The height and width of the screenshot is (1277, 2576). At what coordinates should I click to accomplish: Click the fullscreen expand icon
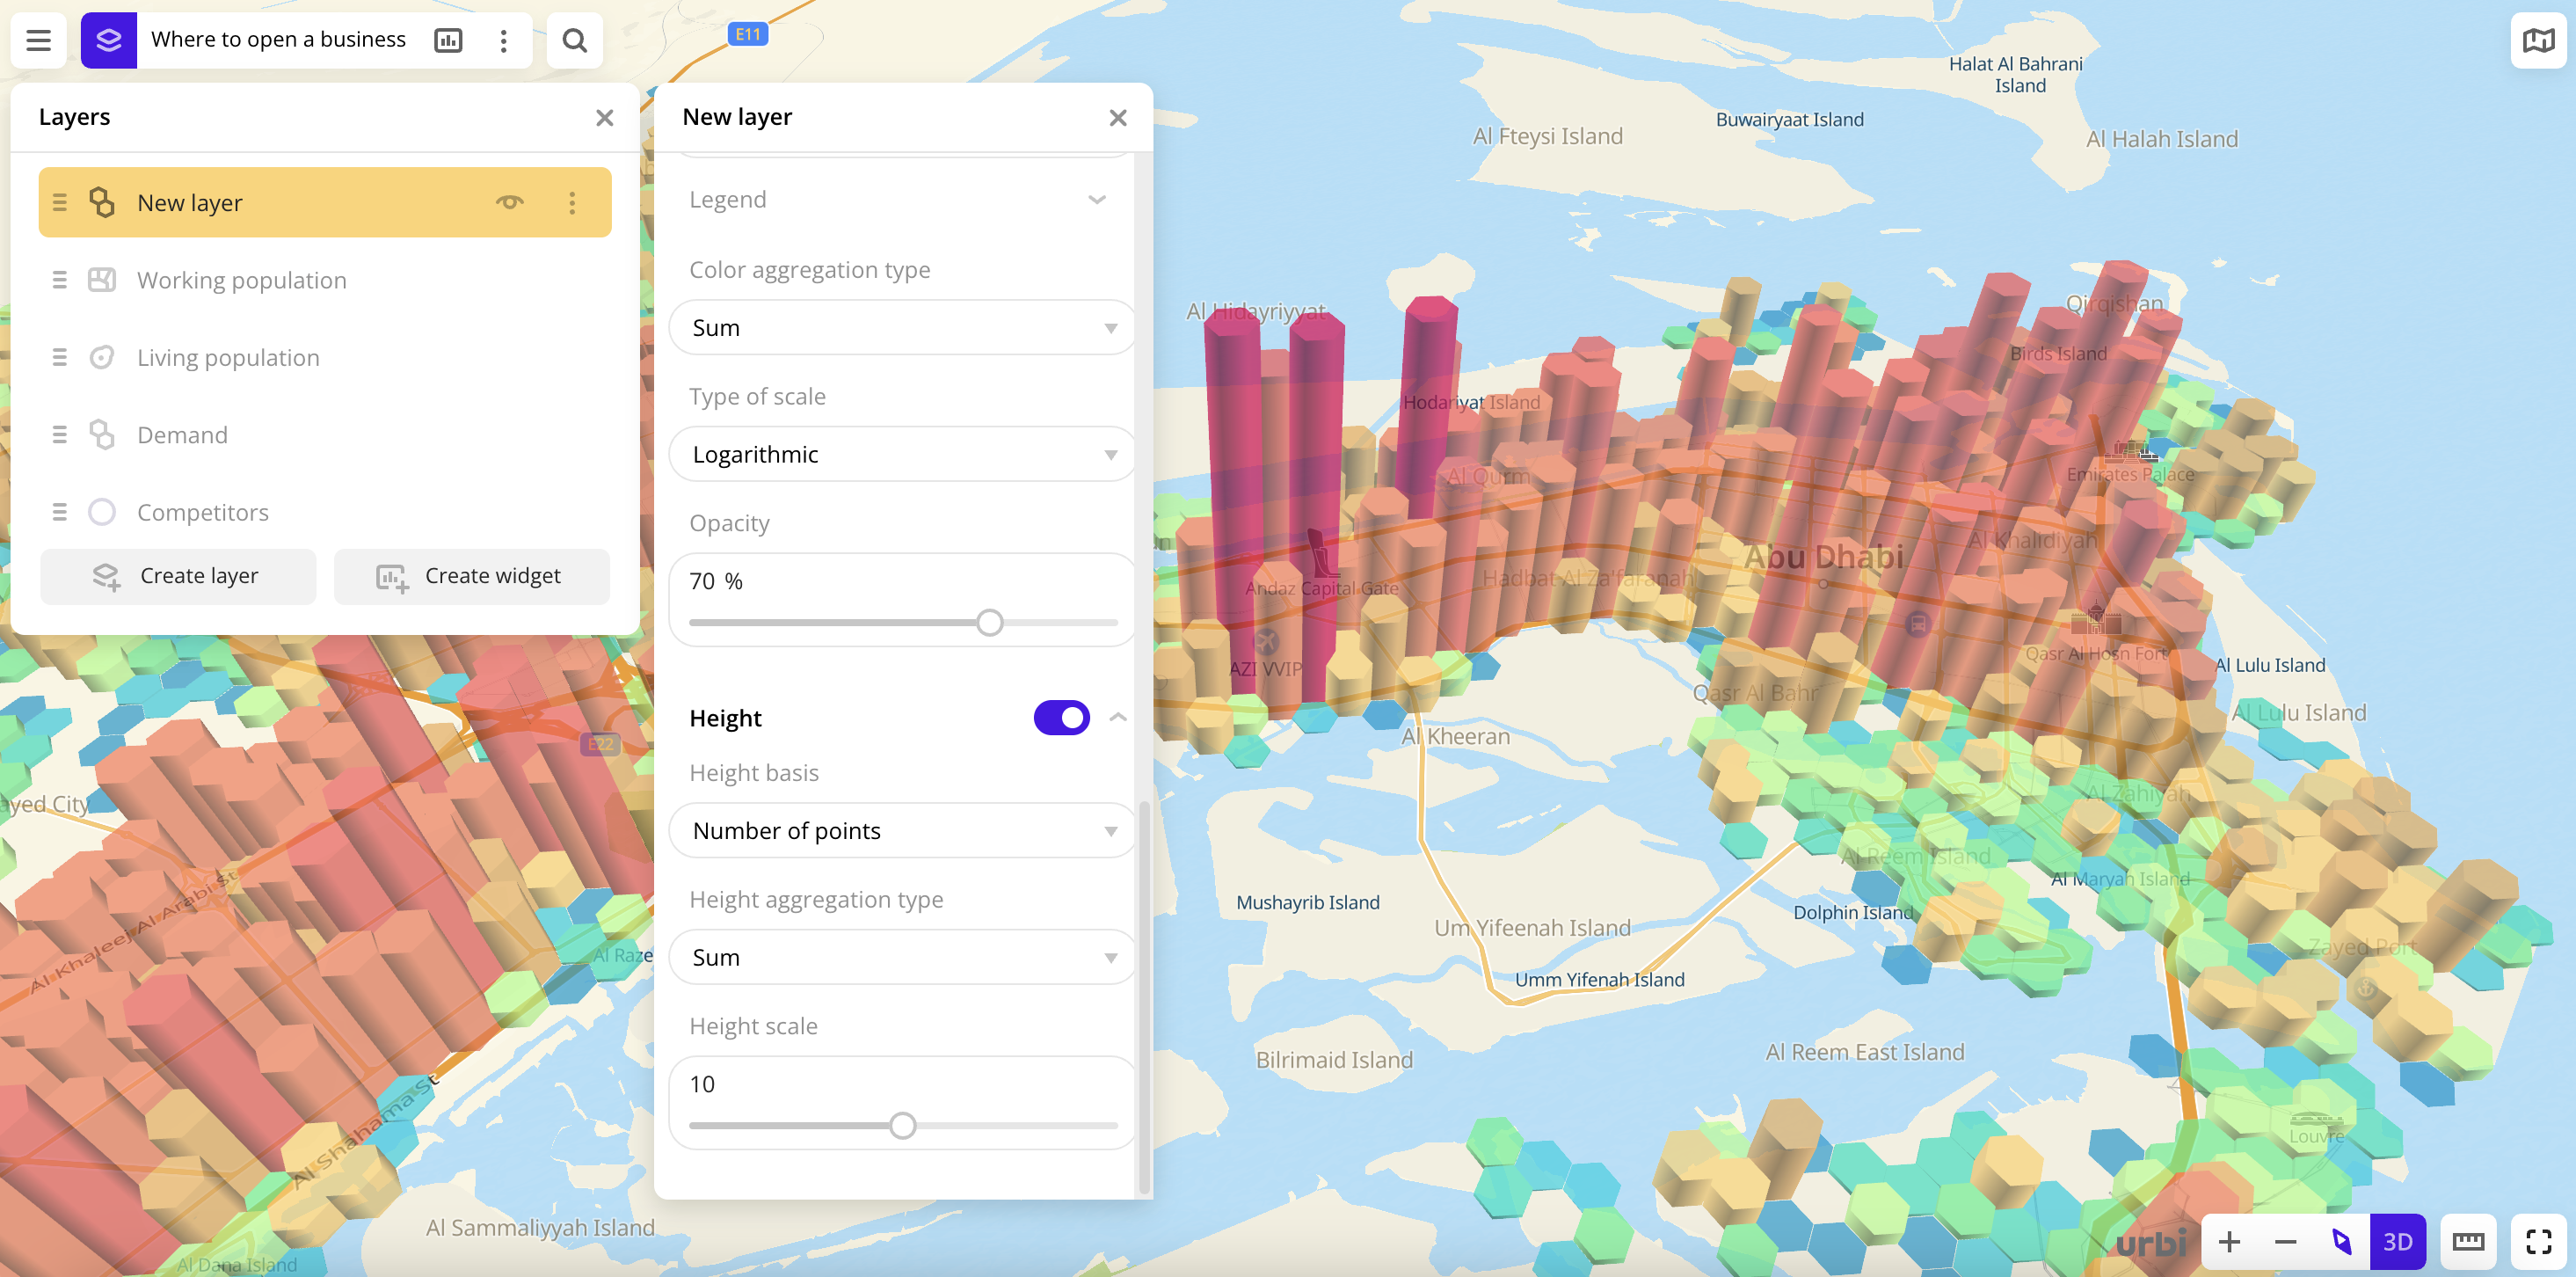coord(2536,1241)
